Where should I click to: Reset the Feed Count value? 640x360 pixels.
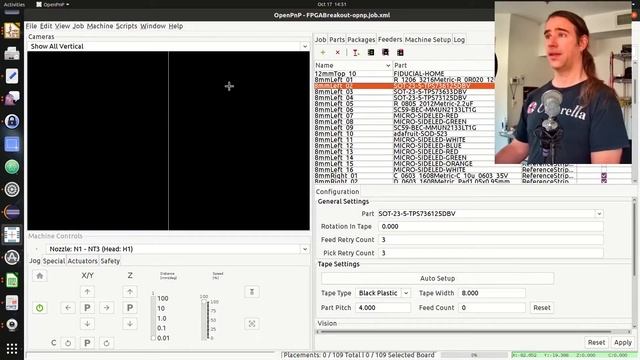(x=542, y=308)
